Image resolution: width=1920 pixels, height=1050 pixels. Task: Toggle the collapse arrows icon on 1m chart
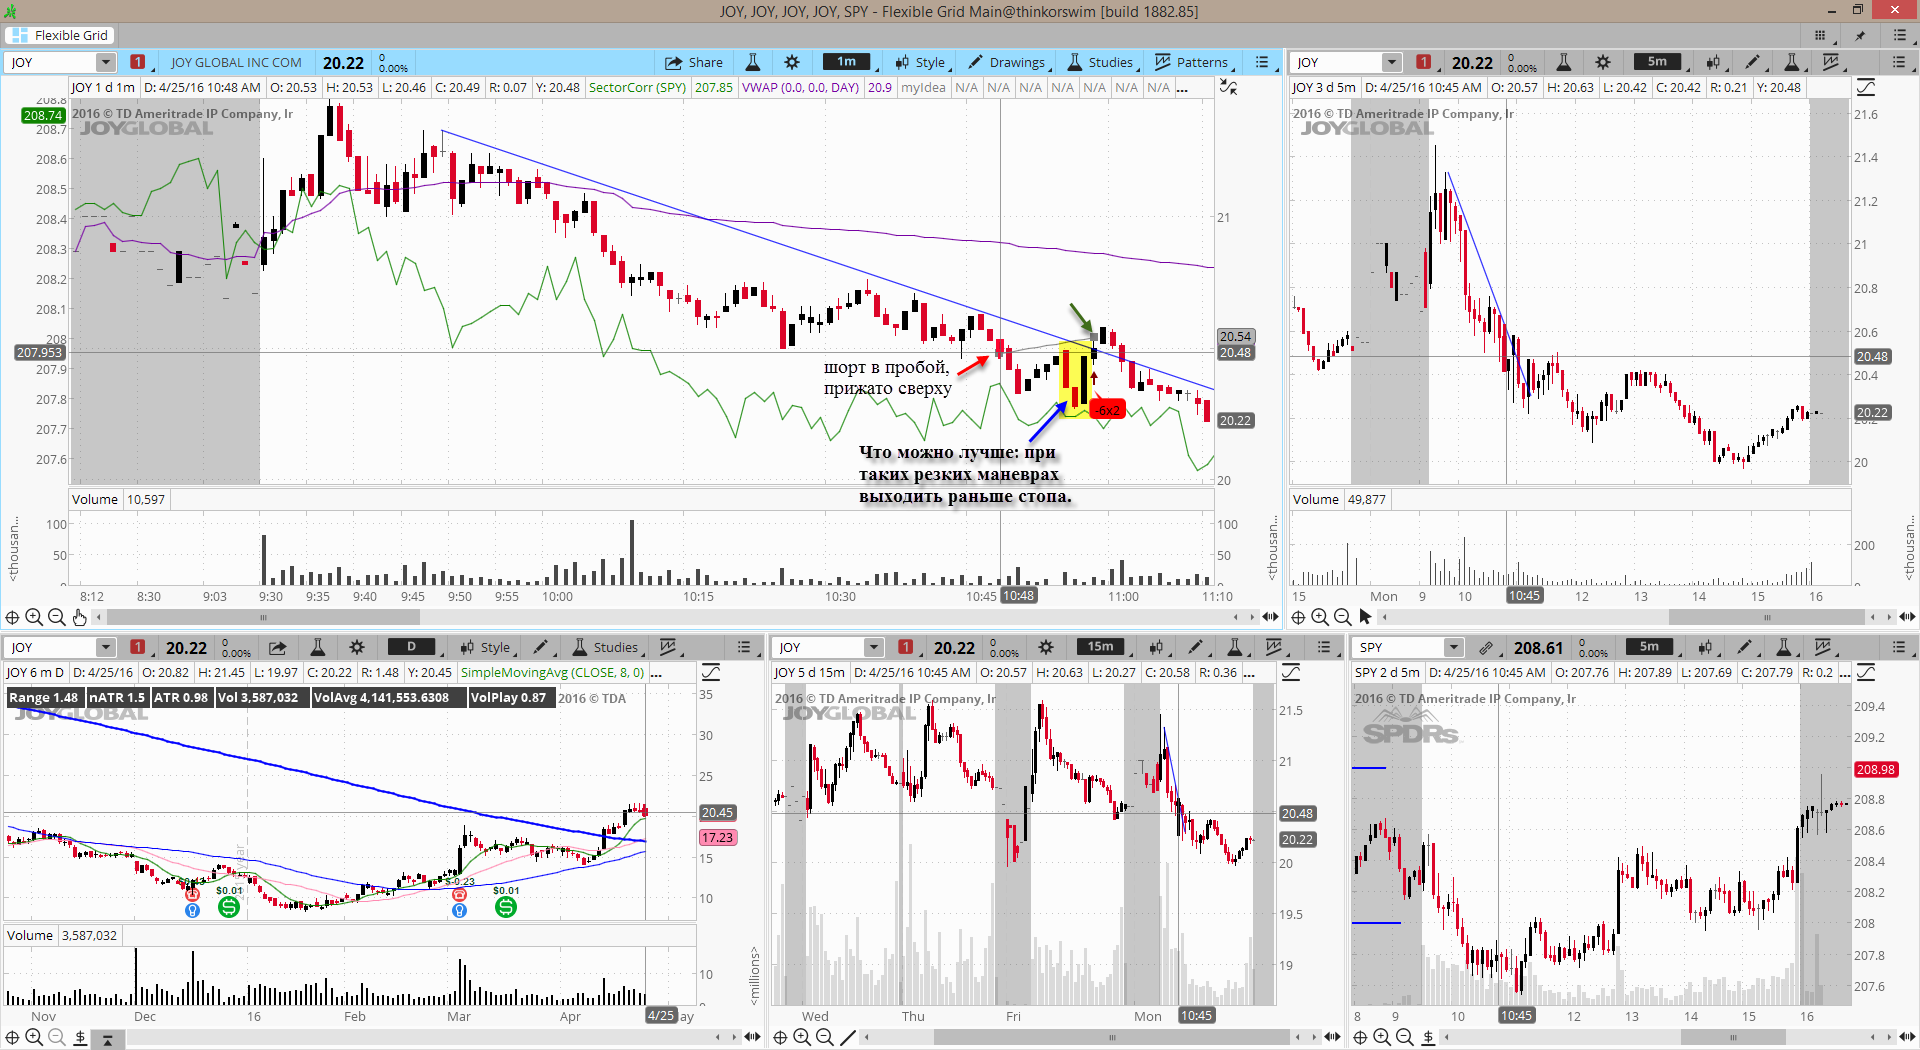pos(1229,87)
